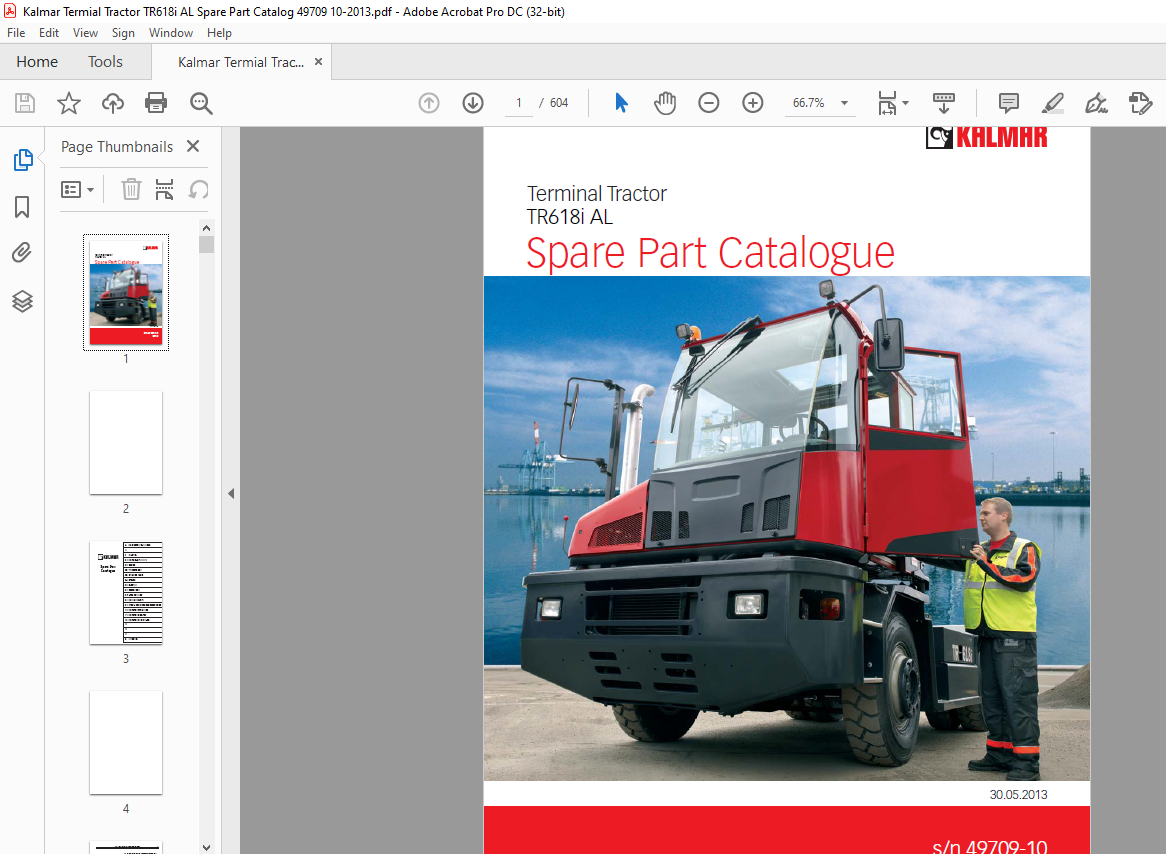Delete selected page with trash icon
Viewport: 1166px width, 854px height.
pyautogui.click(x=131, y=189)
